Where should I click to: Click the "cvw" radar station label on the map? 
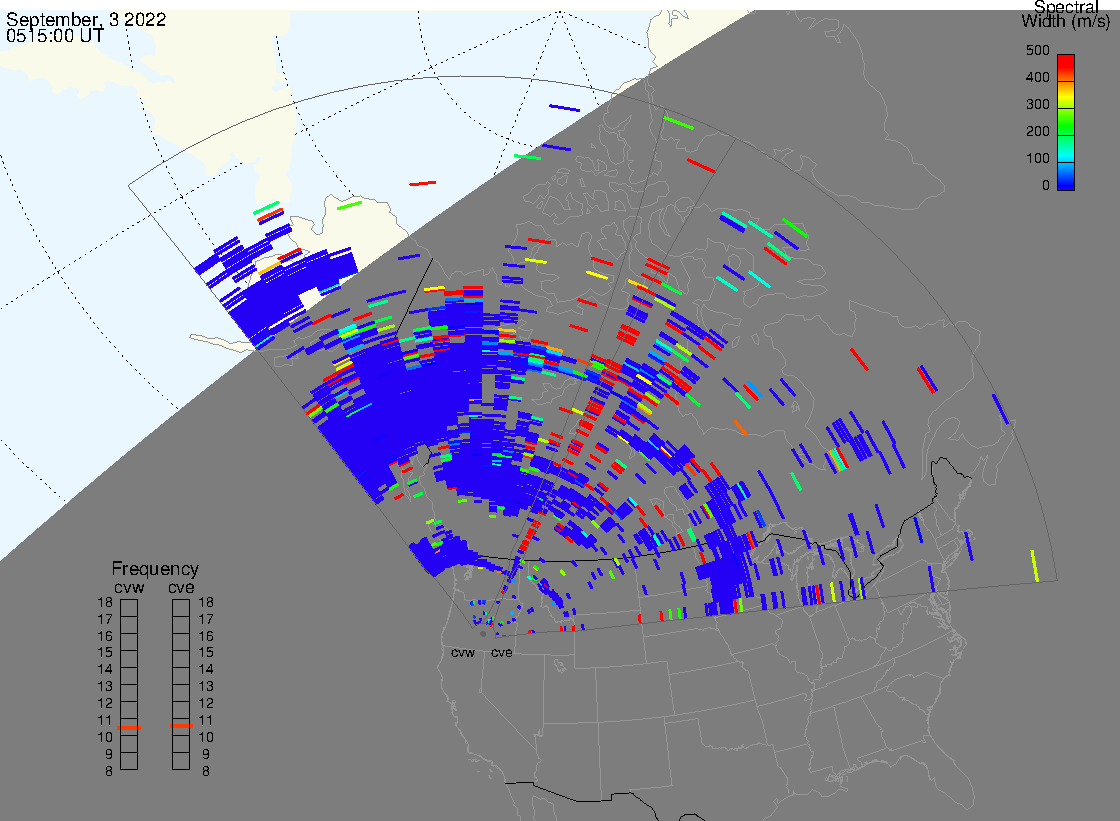pos(463,653)
